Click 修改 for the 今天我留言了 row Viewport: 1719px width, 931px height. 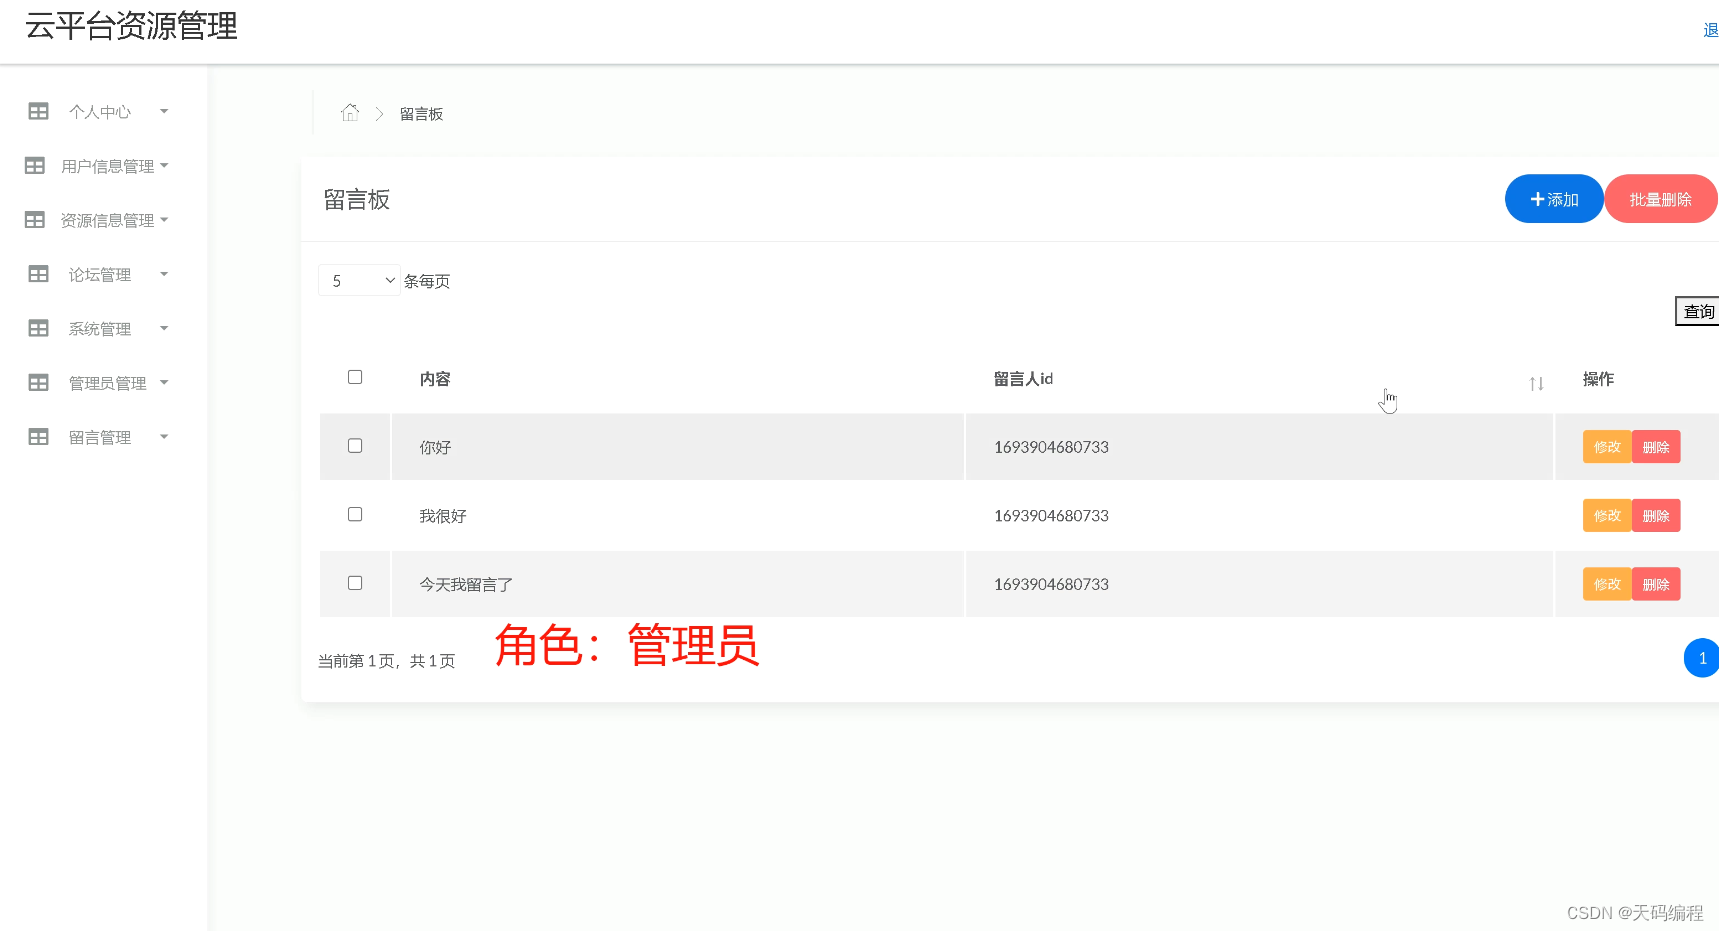click(x=1607, y=584)
